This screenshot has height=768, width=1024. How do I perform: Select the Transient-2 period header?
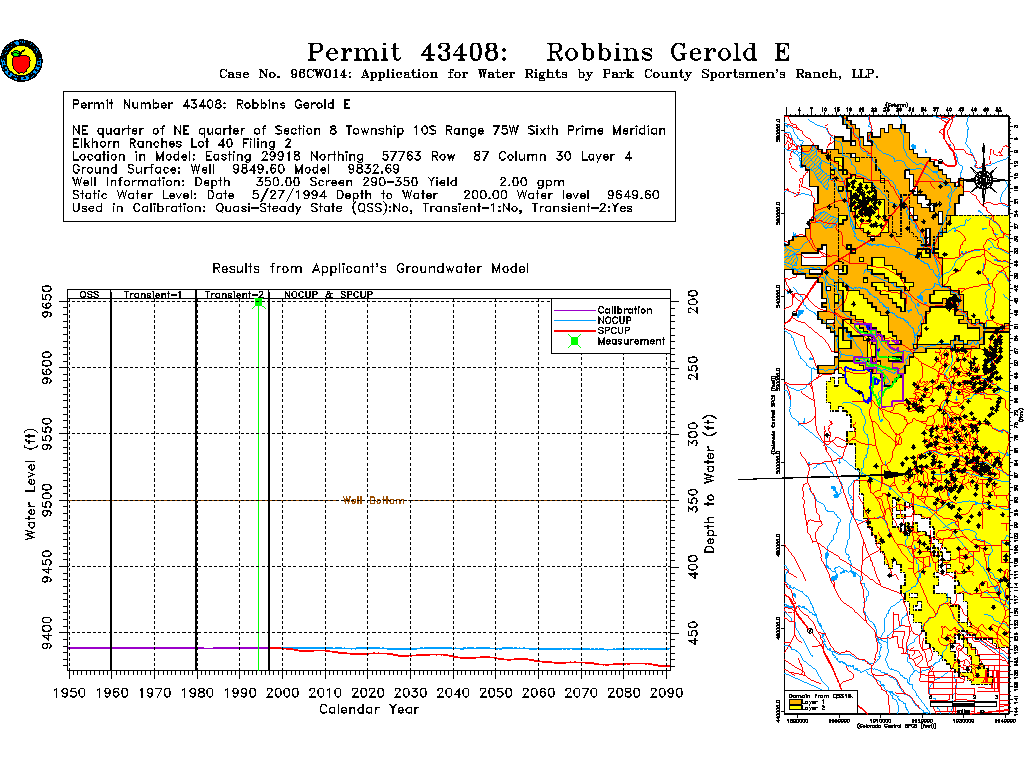[234, 295]
